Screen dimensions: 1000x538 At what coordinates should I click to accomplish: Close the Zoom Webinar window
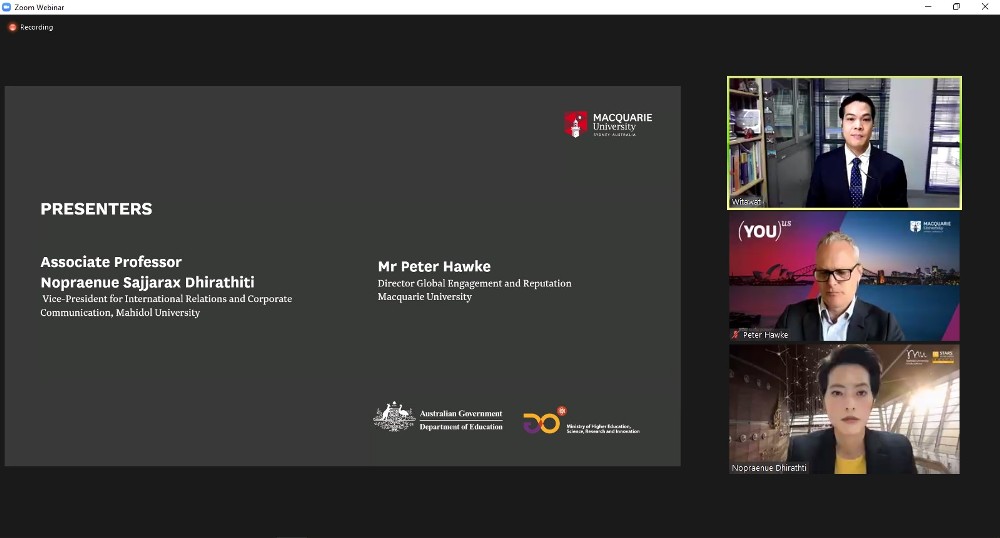pyautogui.click(x=985, y=7)
